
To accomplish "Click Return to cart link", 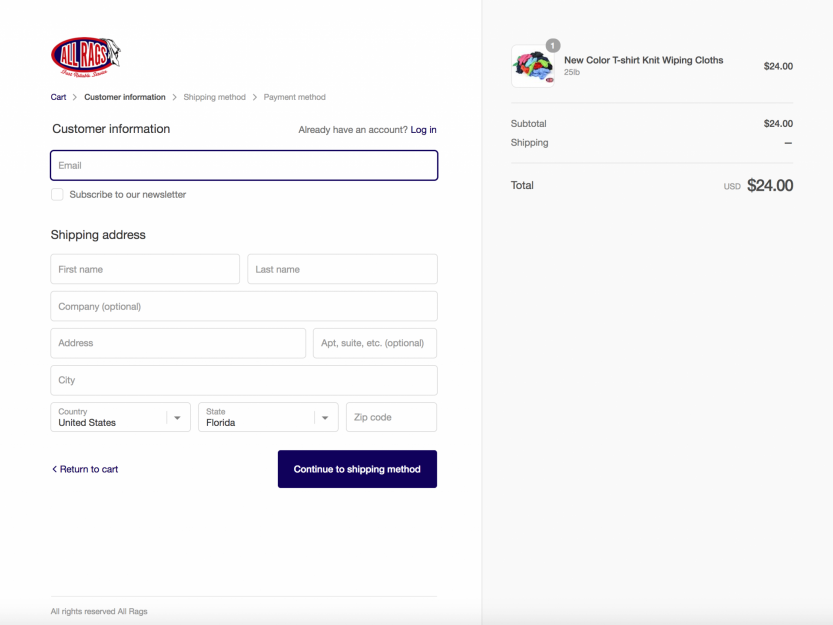I will click(x=85, y=469).
